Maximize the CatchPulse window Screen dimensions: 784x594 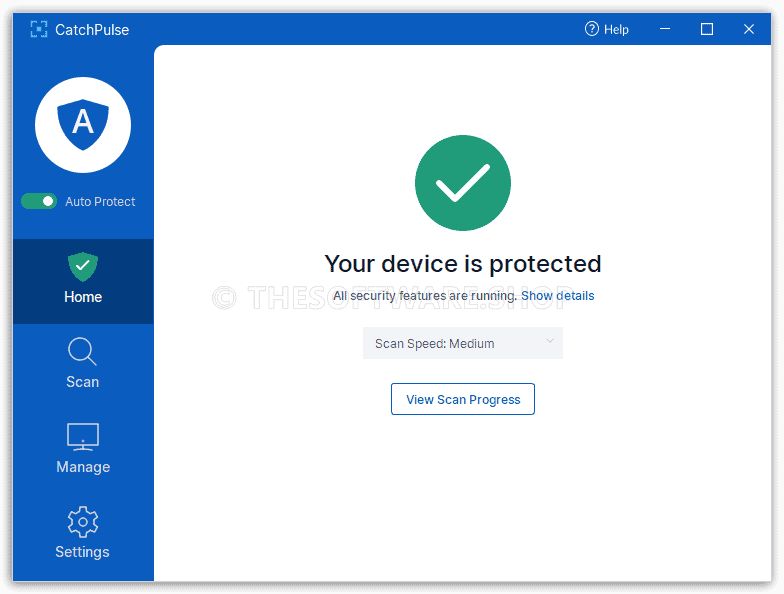pos(706,30)
